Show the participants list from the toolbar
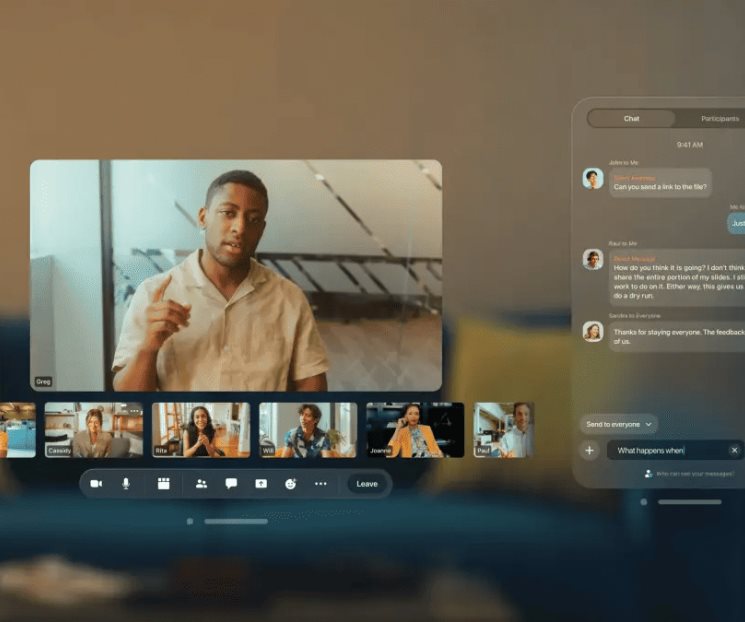The height and width of the screenshot is (622, 745). [x=201, y=484]
